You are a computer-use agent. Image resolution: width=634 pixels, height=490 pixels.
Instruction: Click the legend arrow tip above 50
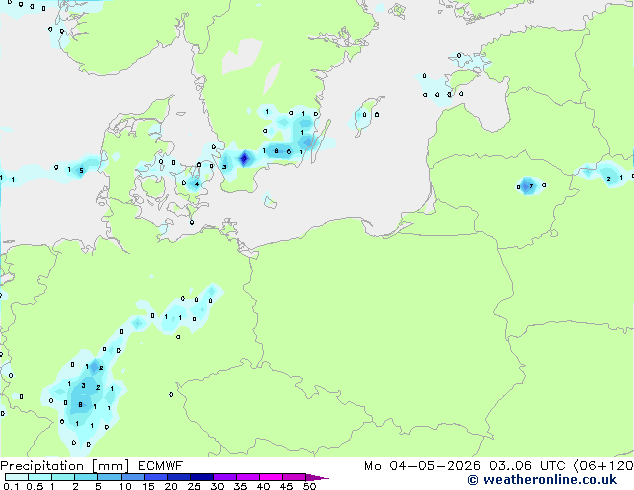(317, 477)
